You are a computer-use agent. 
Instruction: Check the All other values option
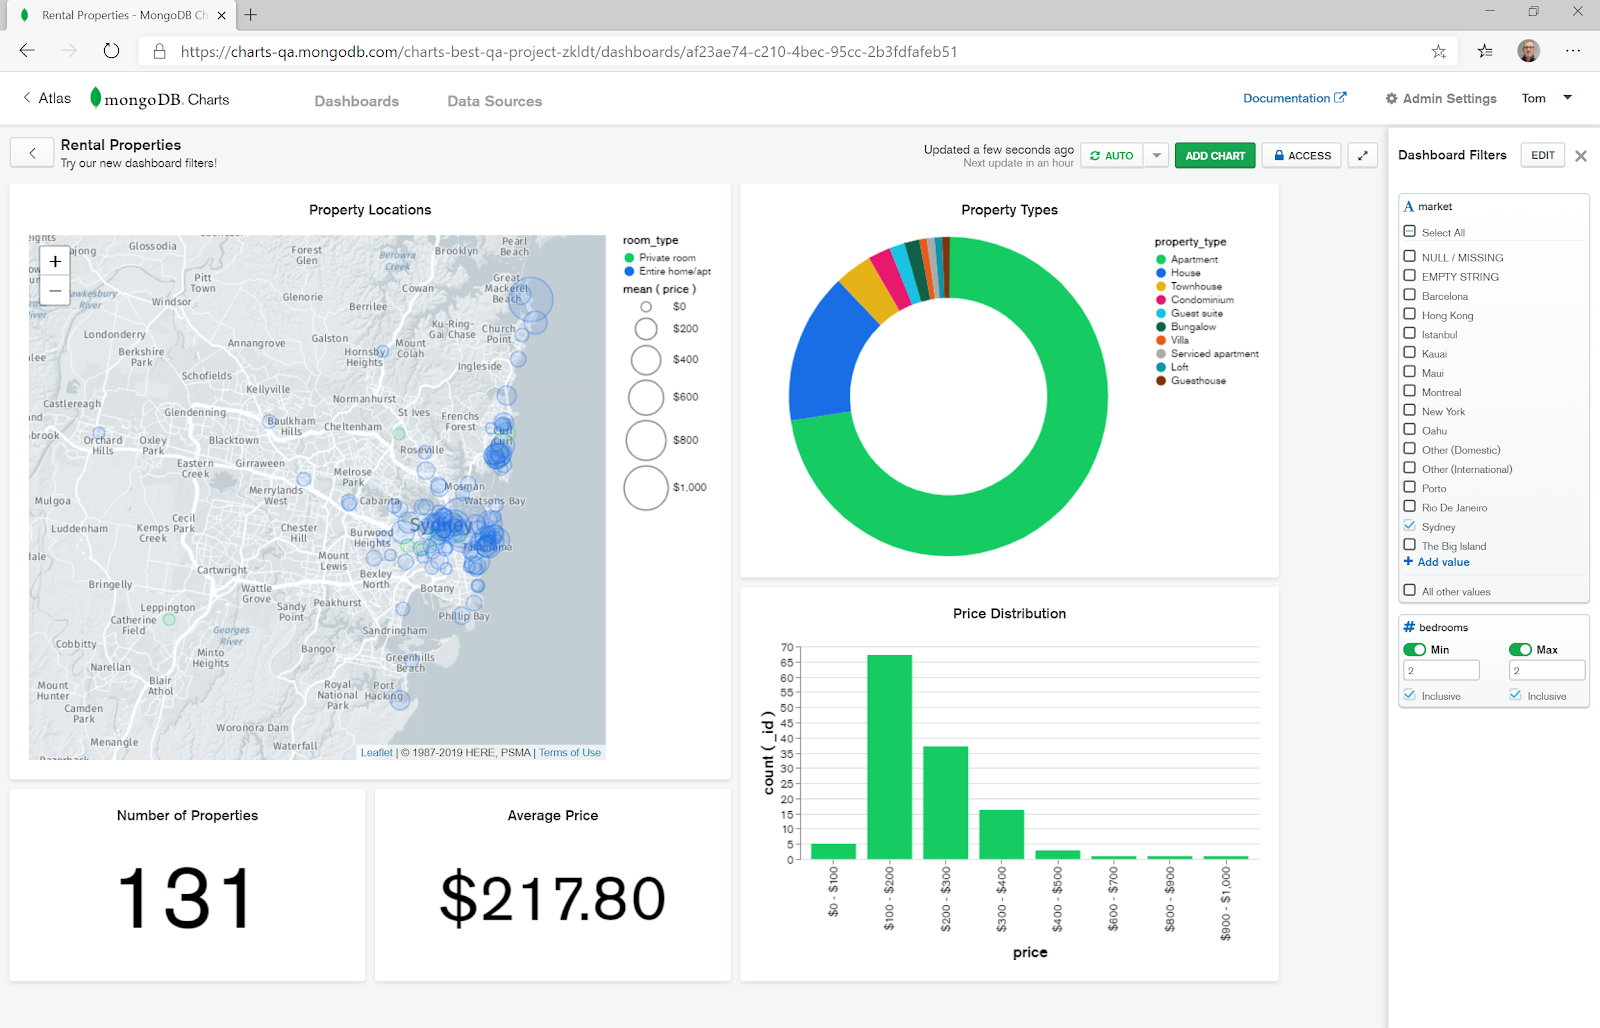1409,590
